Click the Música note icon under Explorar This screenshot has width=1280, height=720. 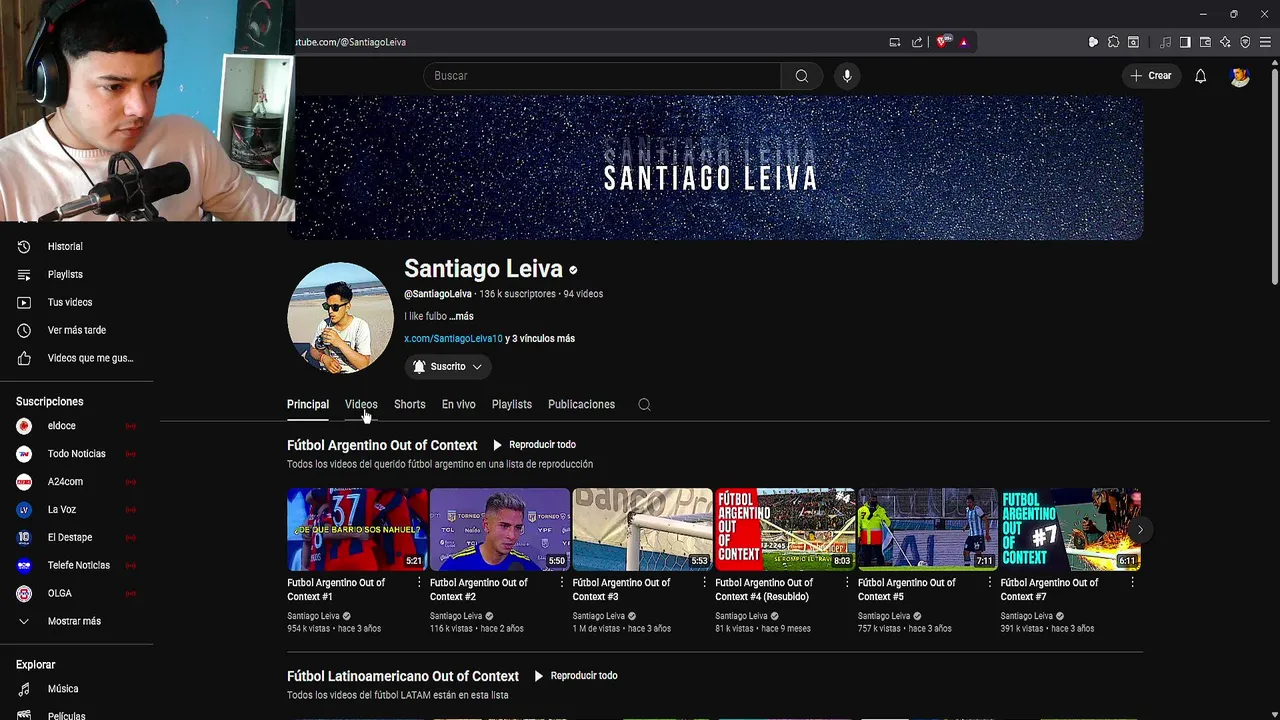[x=24, y=689]
